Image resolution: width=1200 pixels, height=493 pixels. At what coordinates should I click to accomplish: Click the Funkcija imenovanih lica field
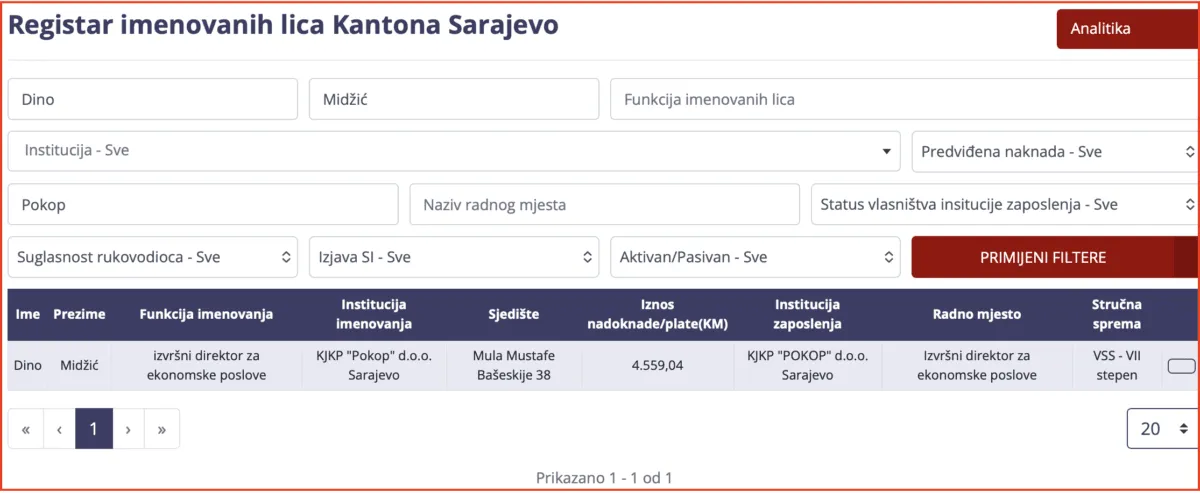coord(904,99)
